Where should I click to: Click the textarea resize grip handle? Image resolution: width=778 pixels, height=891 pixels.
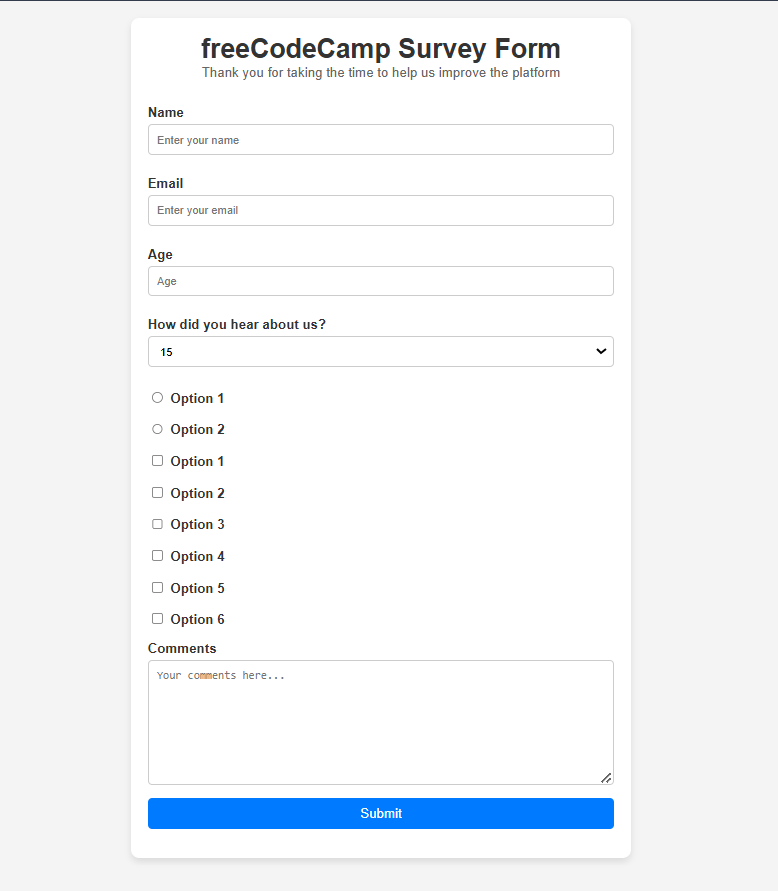(606, 777)
